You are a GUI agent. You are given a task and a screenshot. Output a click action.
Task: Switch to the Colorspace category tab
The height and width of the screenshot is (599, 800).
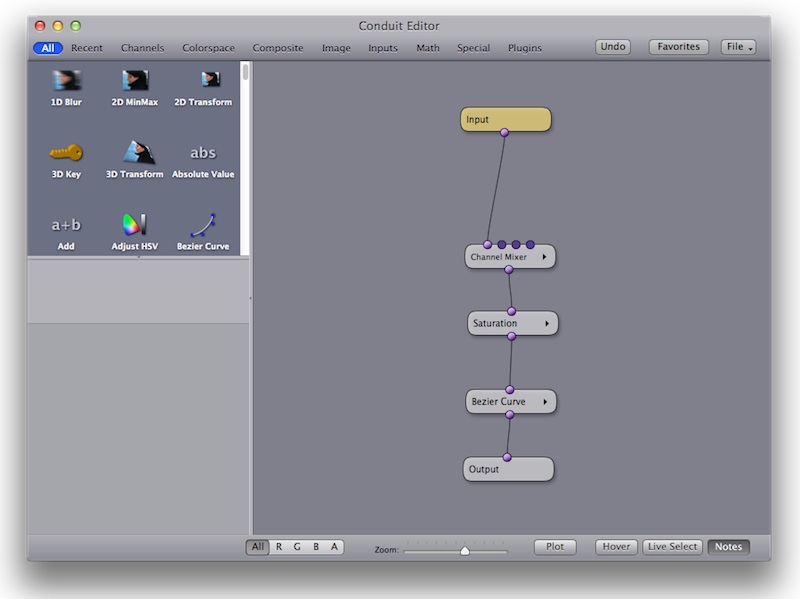click(208, 48)
